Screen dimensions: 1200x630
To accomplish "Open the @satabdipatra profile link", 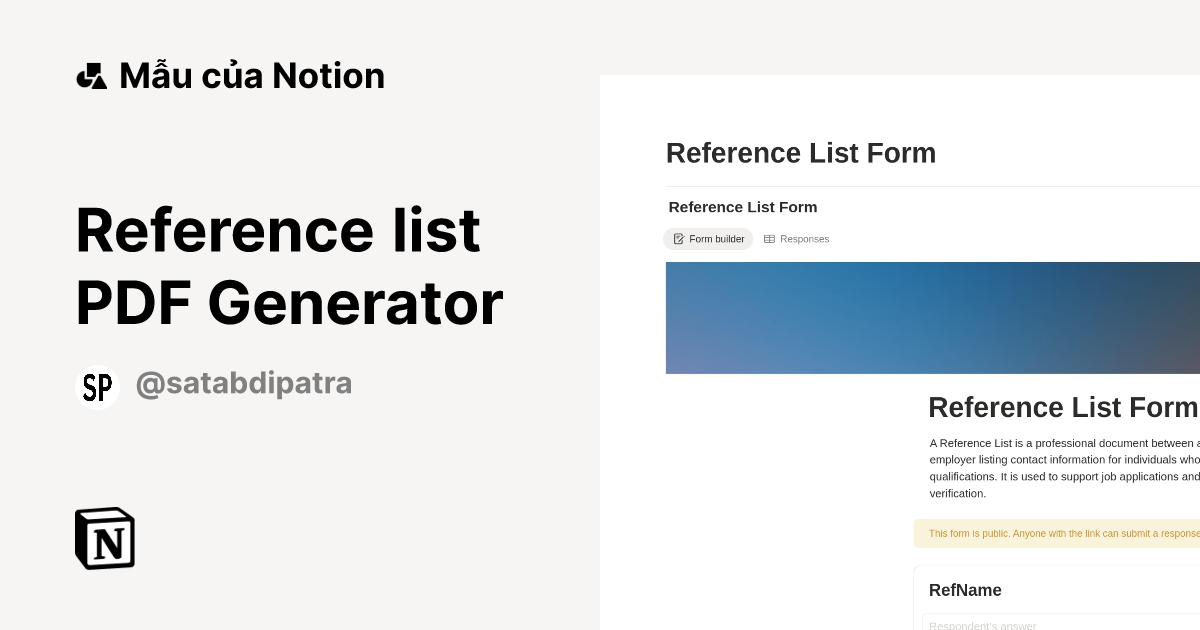I will (244, 383).
